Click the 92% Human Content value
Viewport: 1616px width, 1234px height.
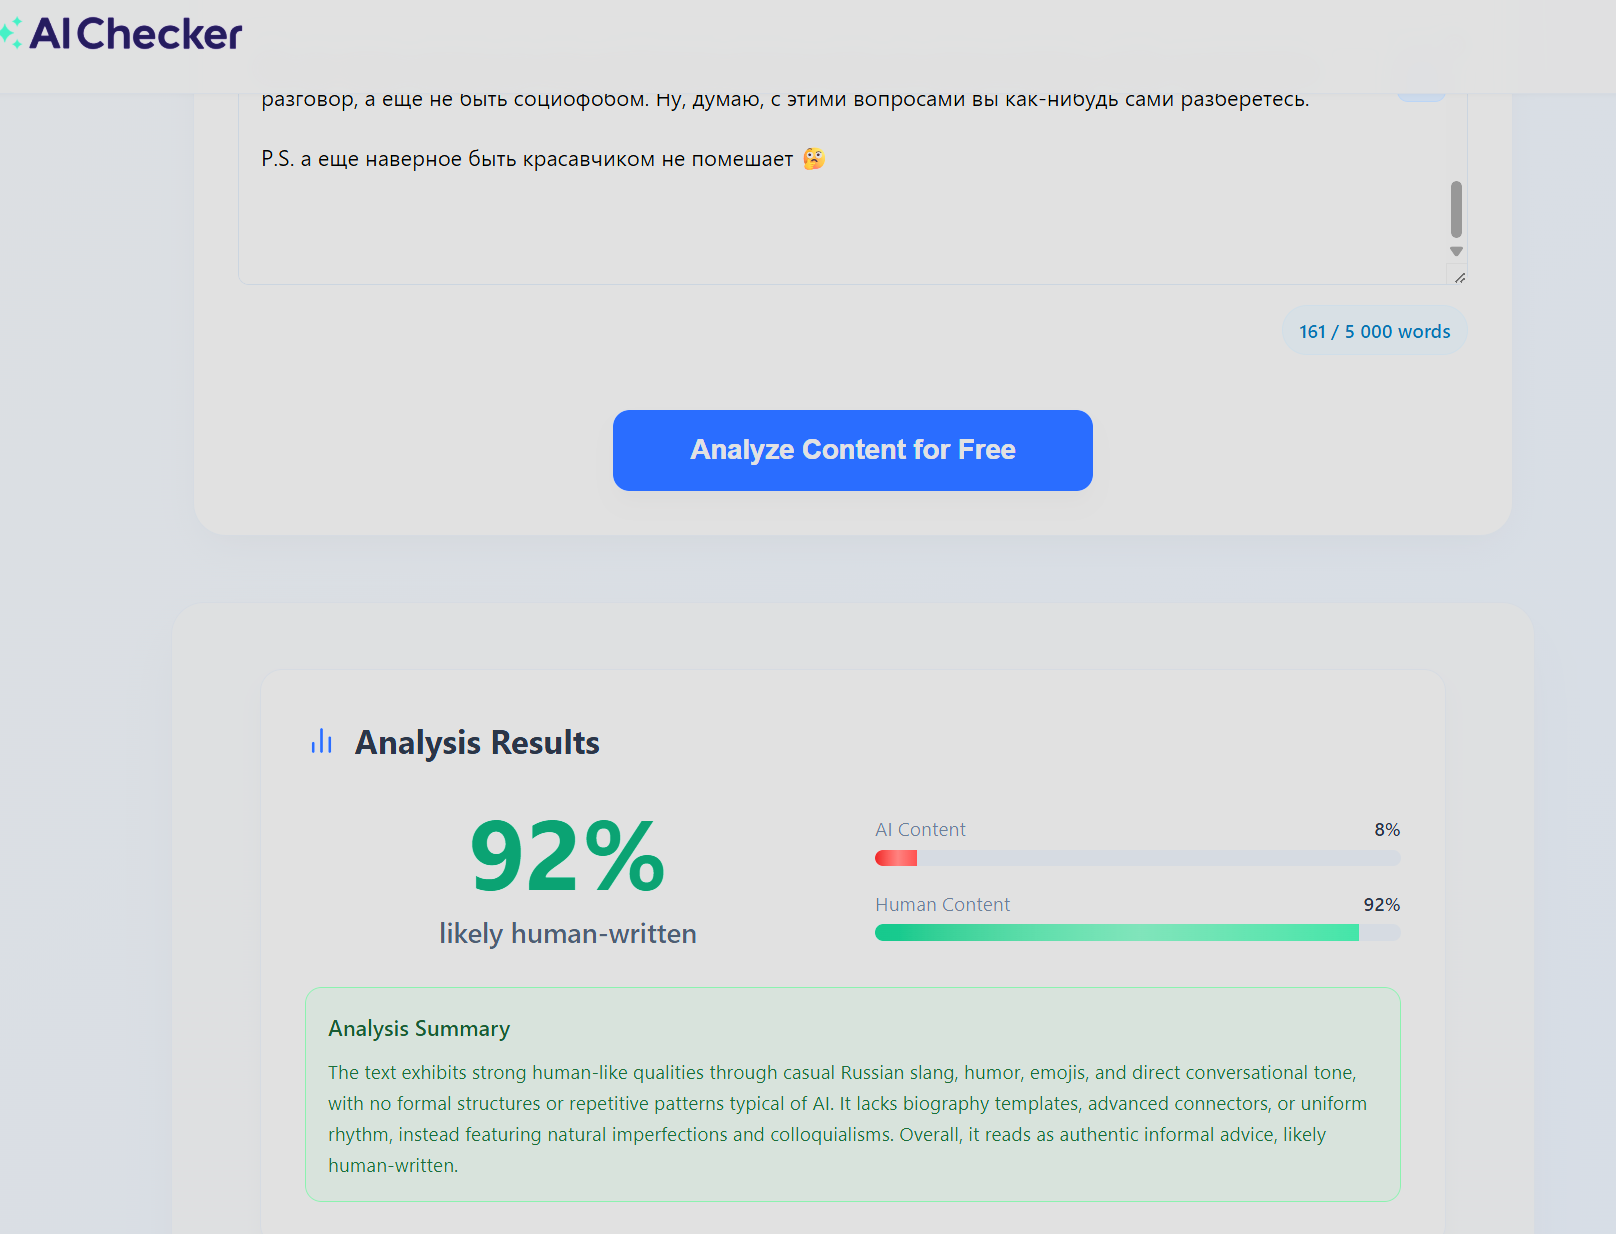pyautogui.click(x=1381, y=905)
